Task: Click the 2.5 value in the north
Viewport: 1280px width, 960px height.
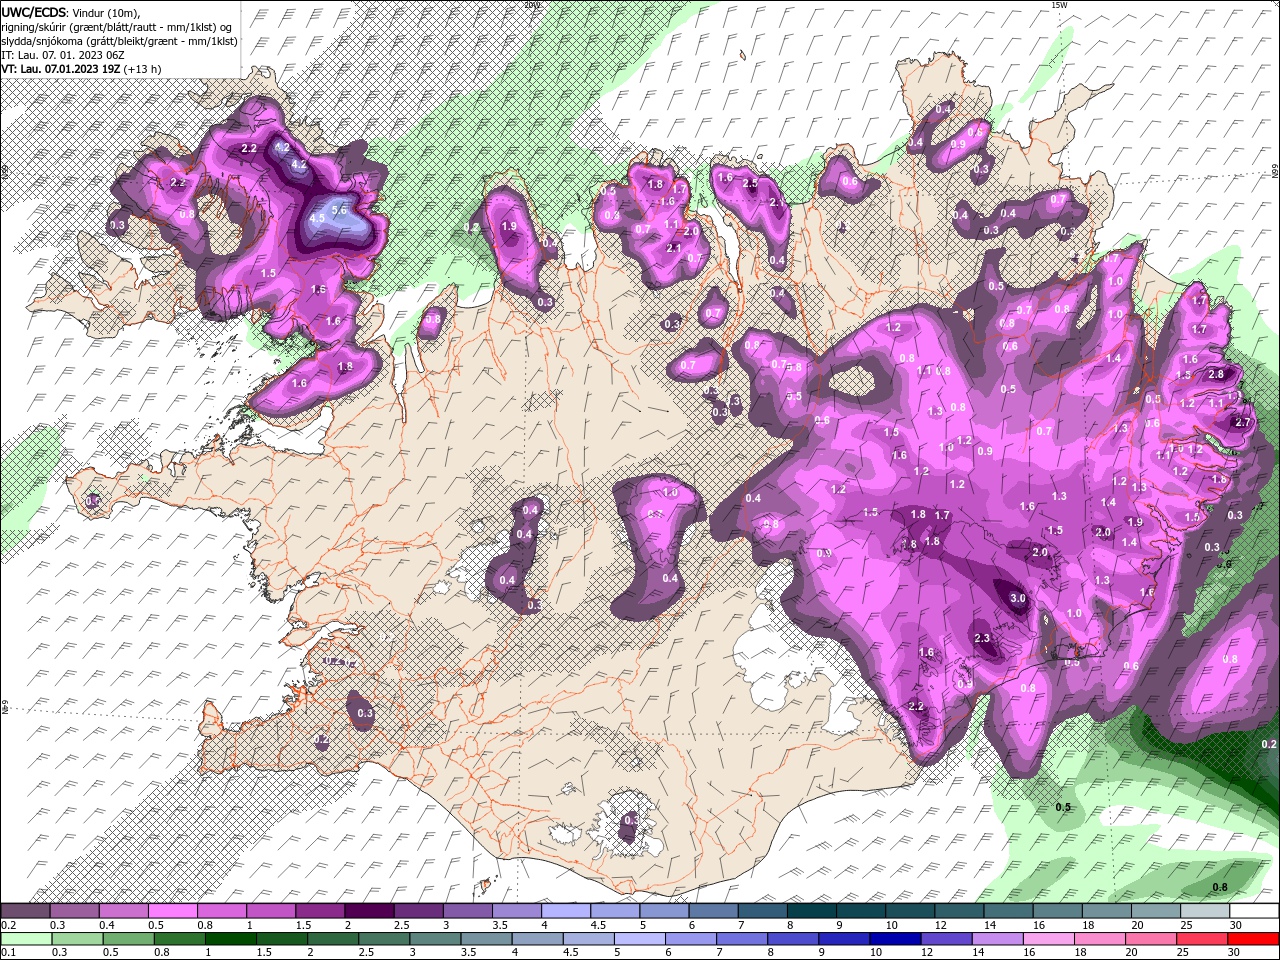Action: click(x=750, y=184)
